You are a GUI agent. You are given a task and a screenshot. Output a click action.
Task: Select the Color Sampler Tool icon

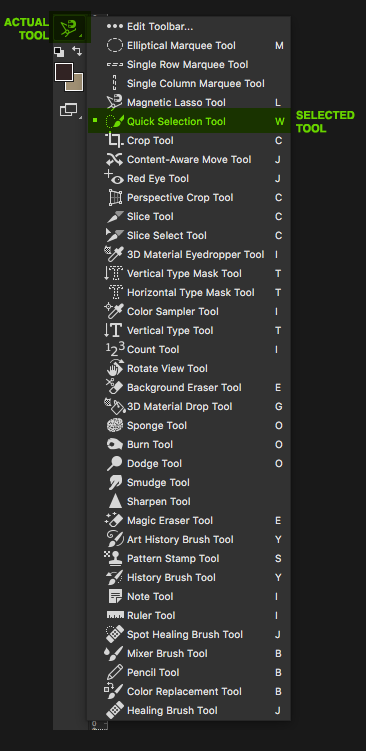tap(114, 311)
